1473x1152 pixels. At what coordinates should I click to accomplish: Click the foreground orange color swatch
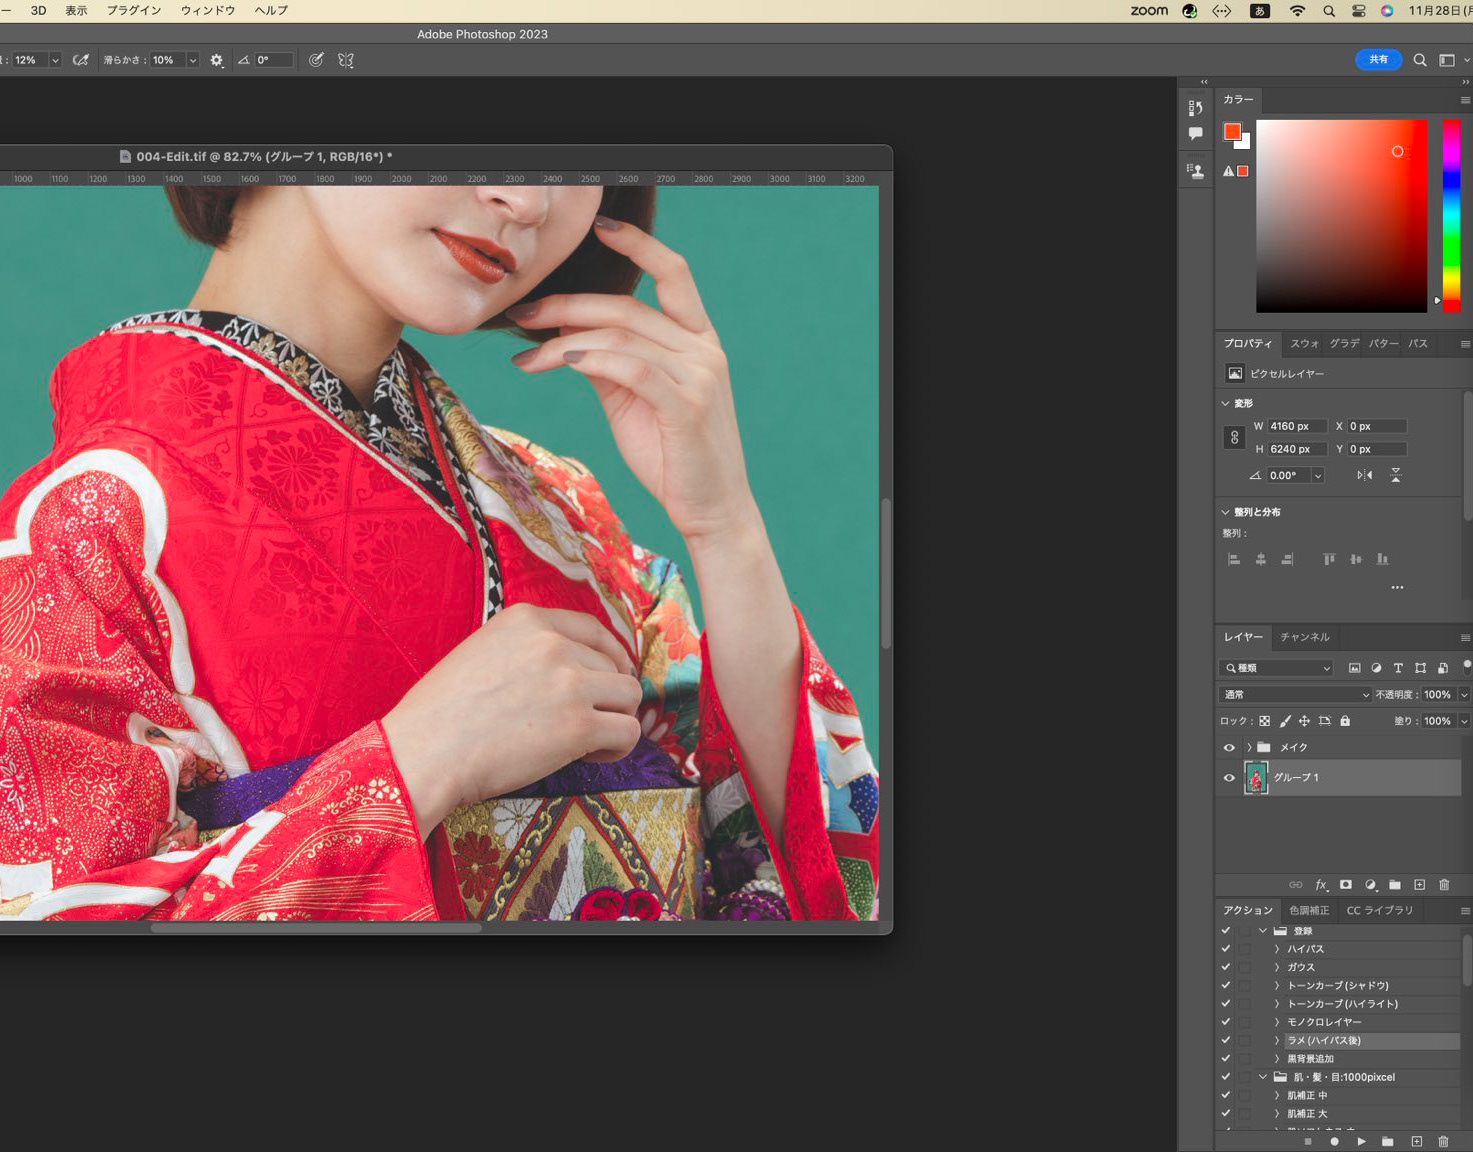1232,132
